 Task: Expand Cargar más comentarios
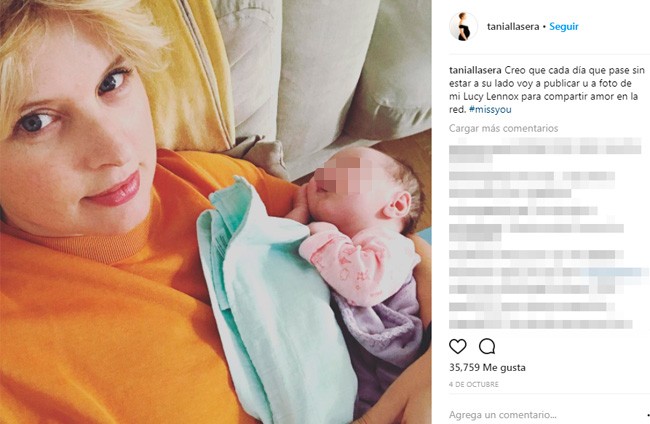click(503, 128)
